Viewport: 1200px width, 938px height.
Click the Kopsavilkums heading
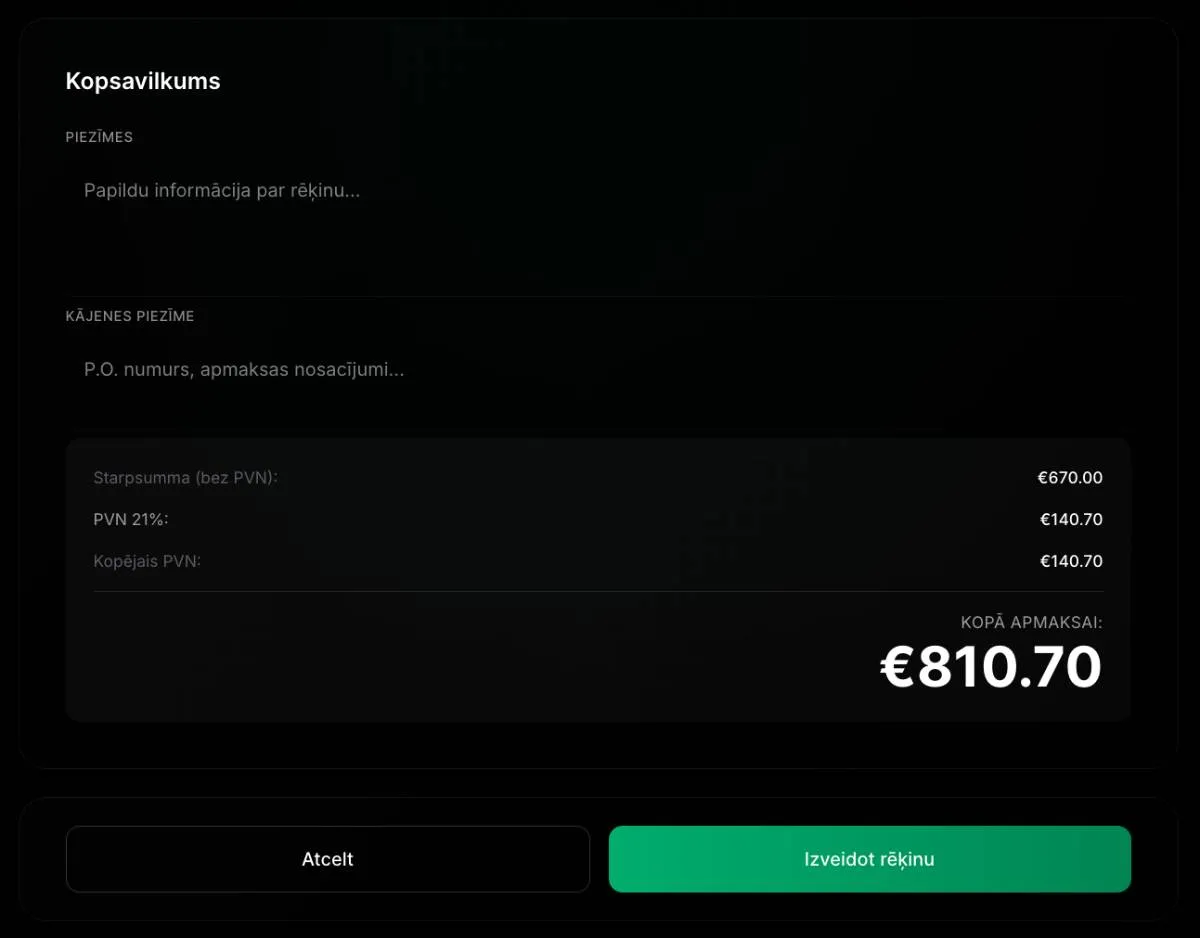143,81
